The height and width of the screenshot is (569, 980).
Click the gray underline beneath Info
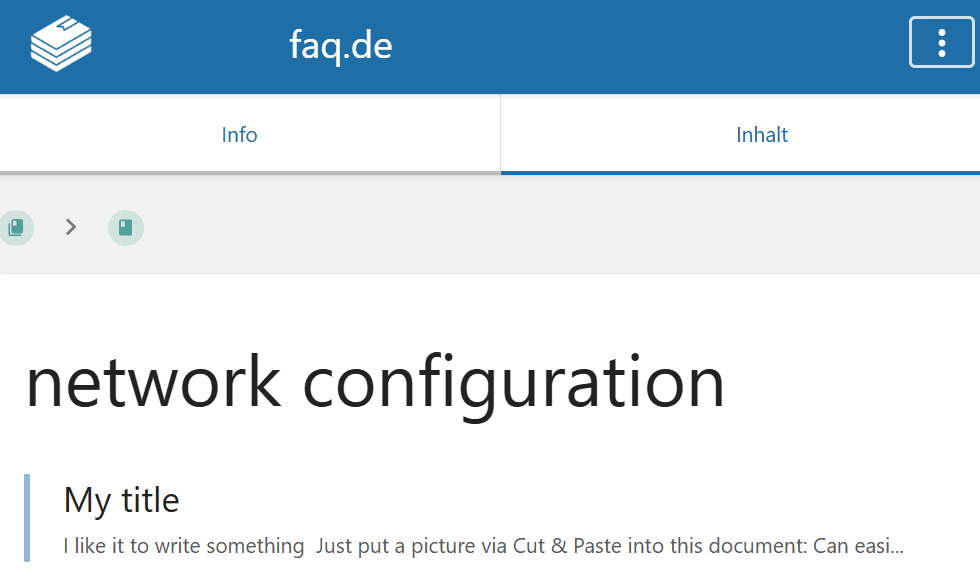(250, 173)
